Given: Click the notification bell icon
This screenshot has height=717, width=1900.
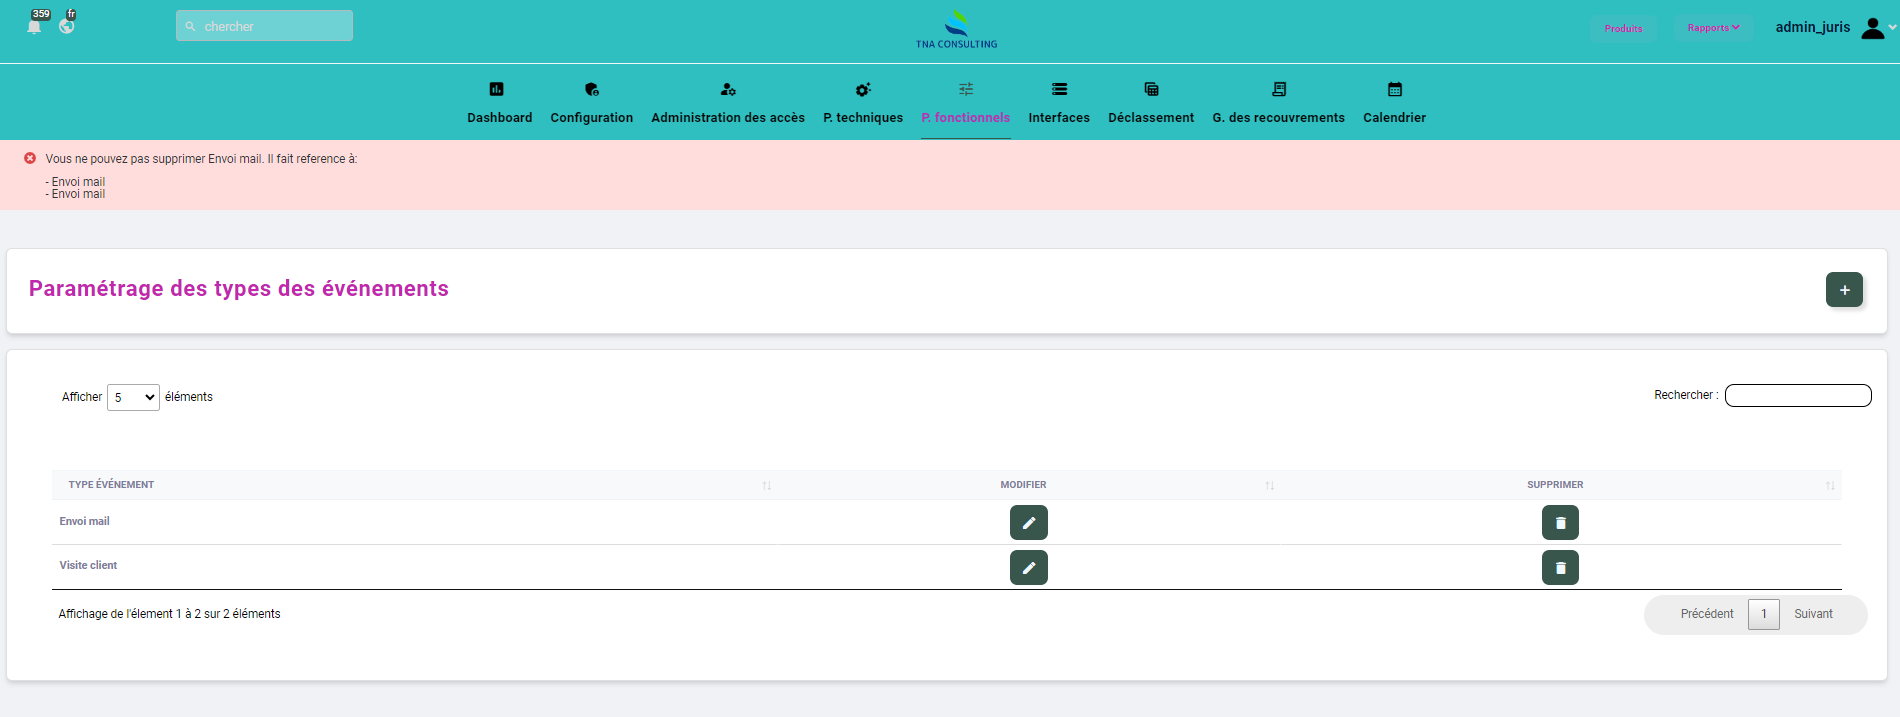Looking at the screenshot, I should (x=34, y=26).
